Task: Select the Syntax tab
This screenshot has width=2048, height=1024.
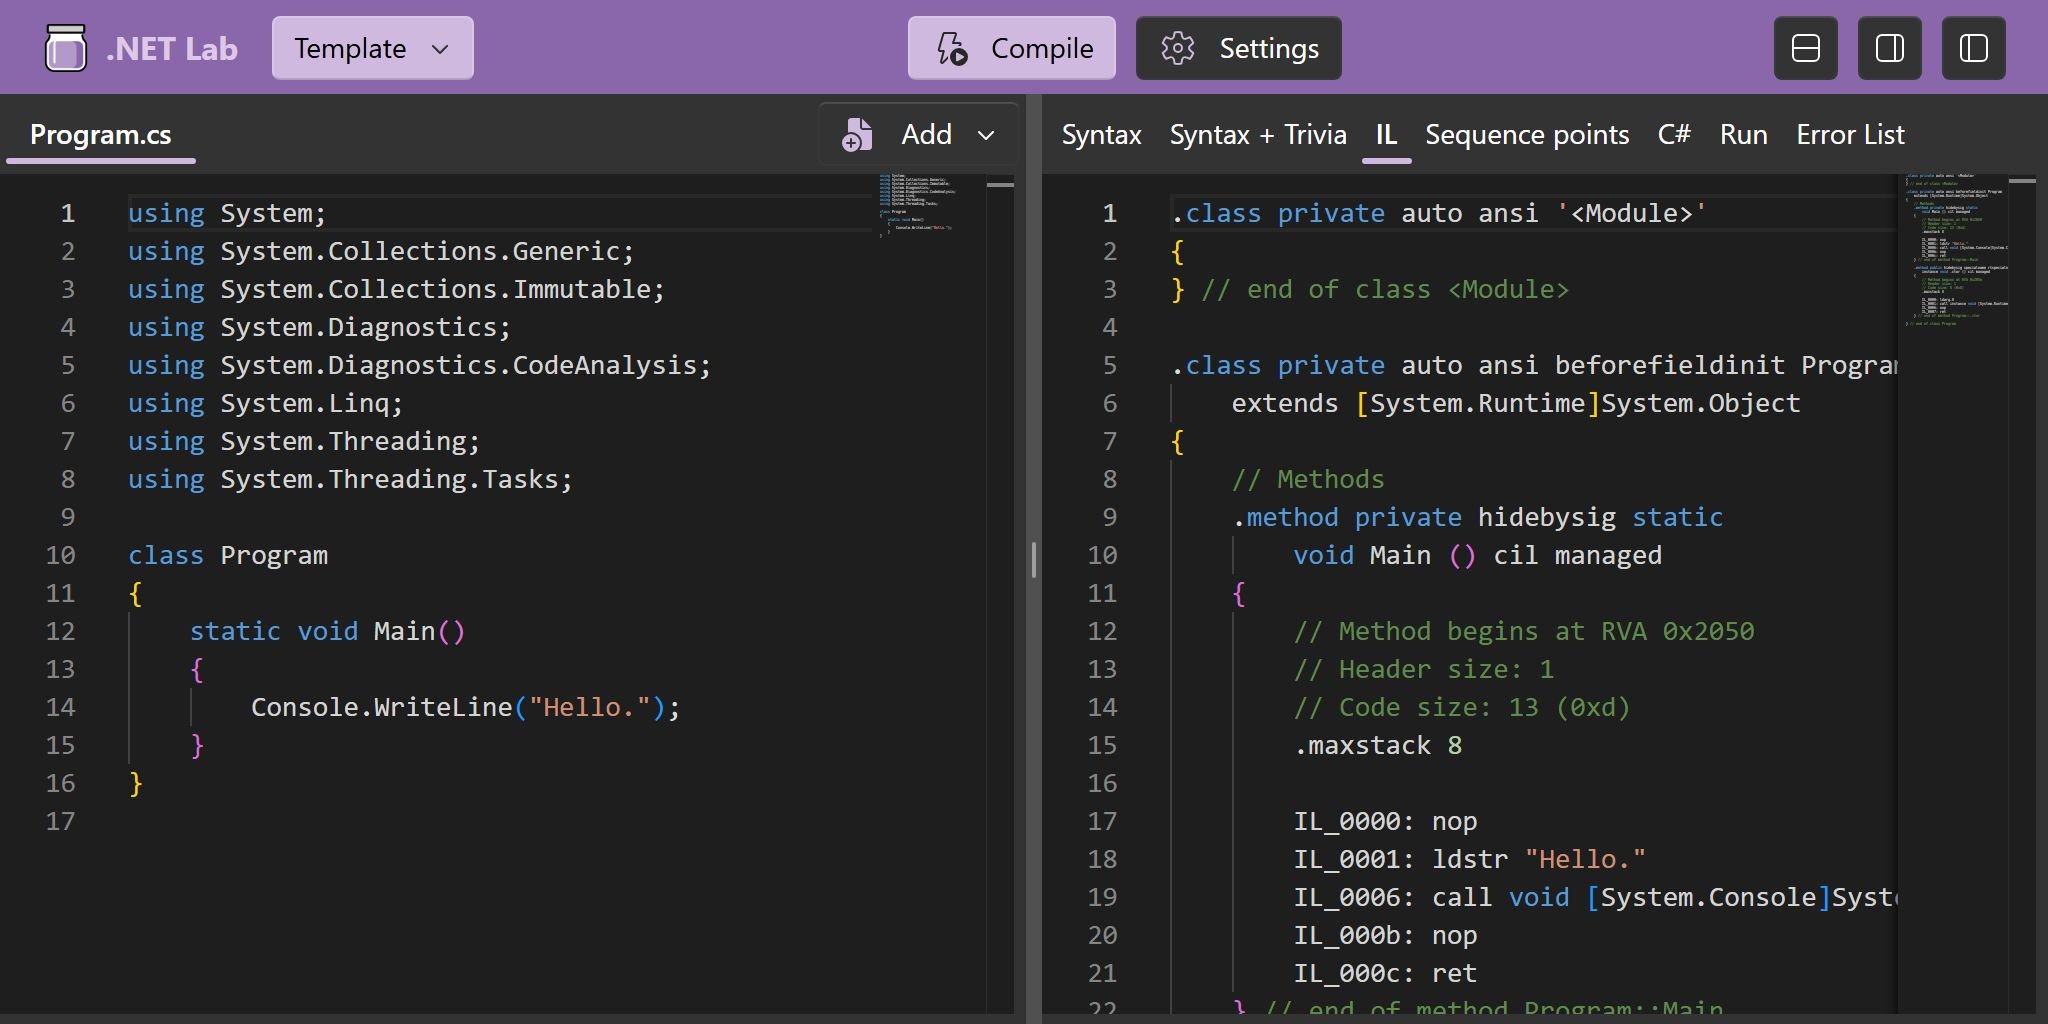Action: (1100, 134)
